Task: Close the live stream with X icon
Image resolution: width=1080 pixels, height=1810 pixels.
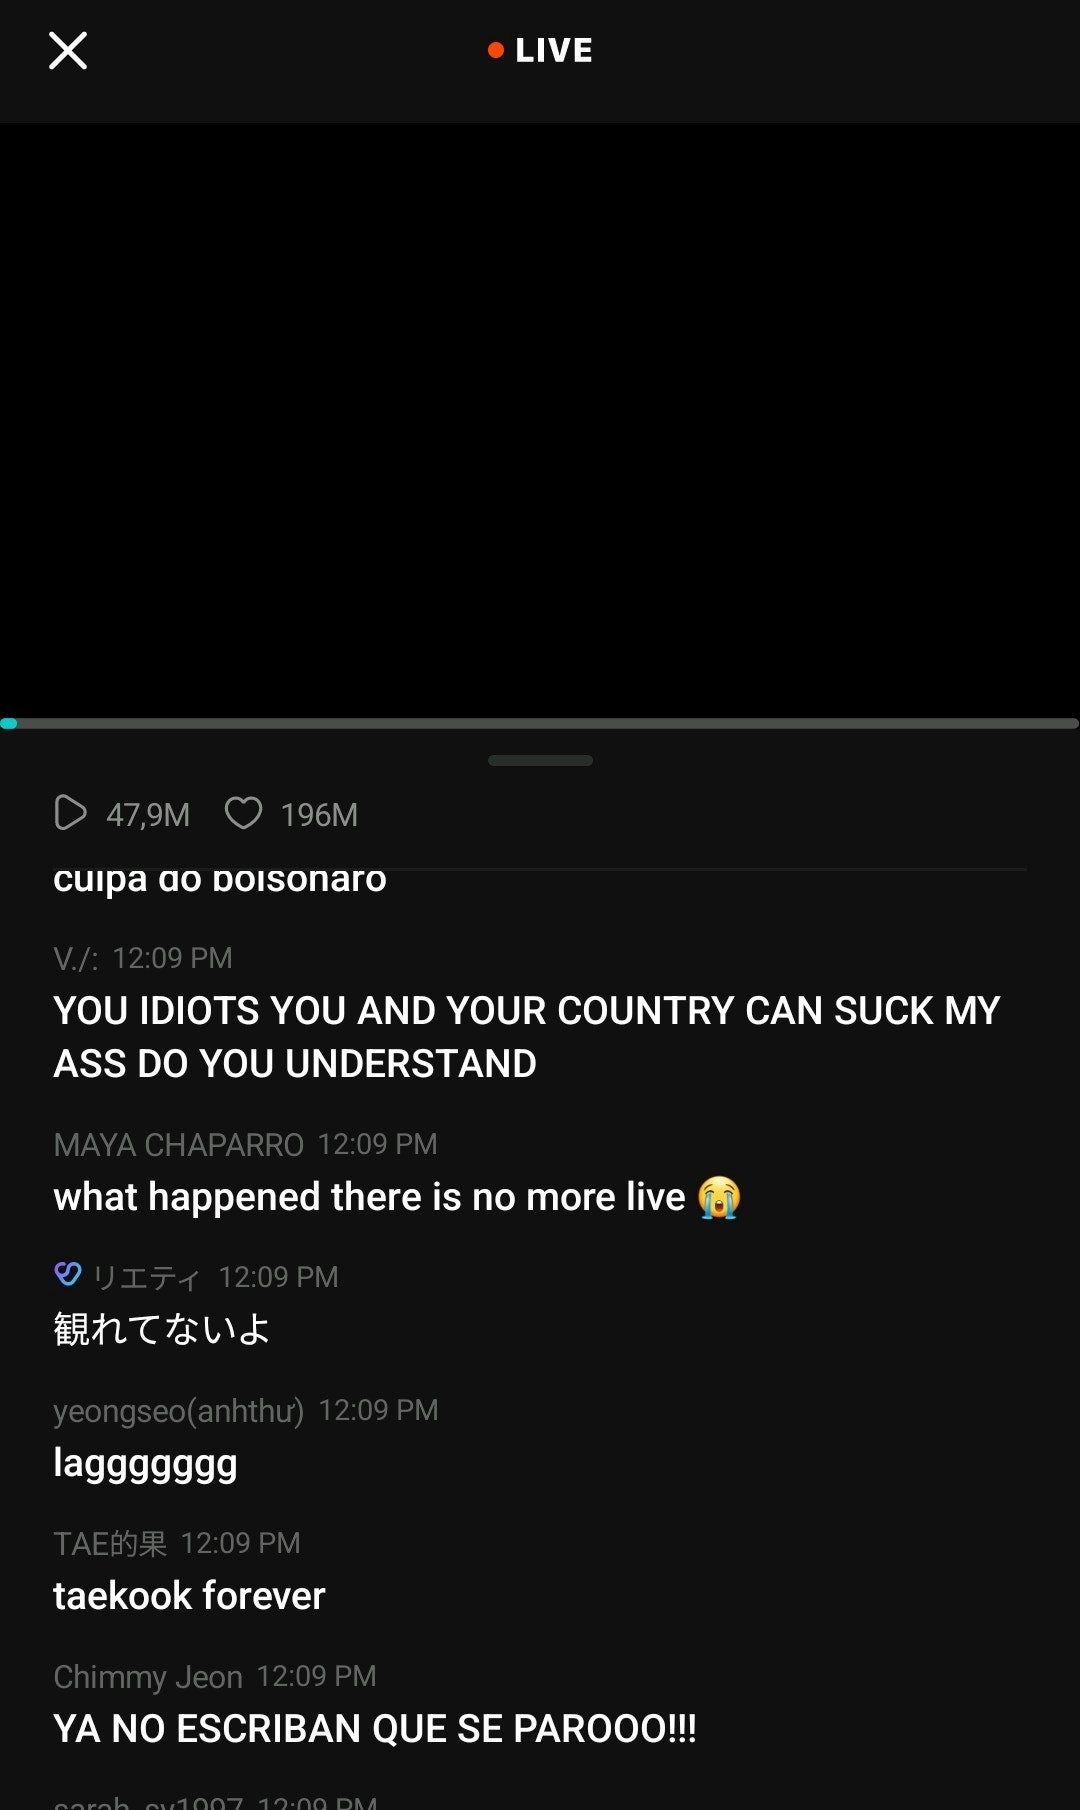Action: pyautogui.click(x=68, y=50)
